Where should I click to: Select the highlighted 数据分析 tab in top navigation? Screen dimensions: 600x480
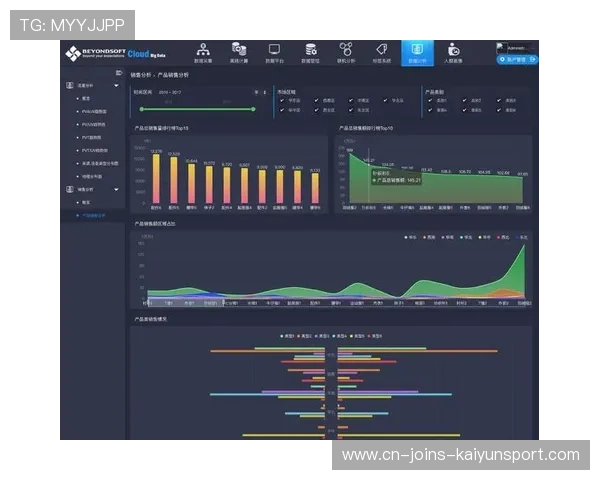pos(417,53)
